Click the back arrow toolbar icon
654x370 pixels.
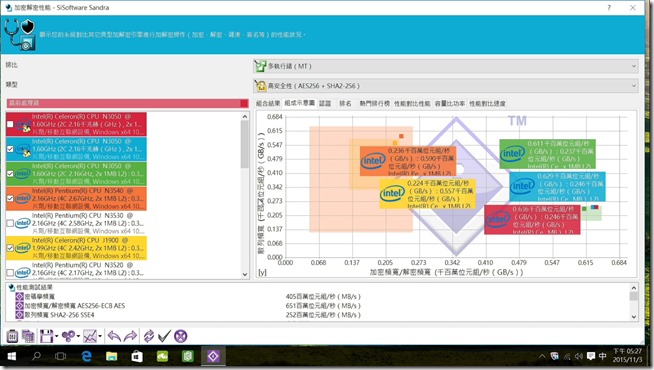click(114, 336)
